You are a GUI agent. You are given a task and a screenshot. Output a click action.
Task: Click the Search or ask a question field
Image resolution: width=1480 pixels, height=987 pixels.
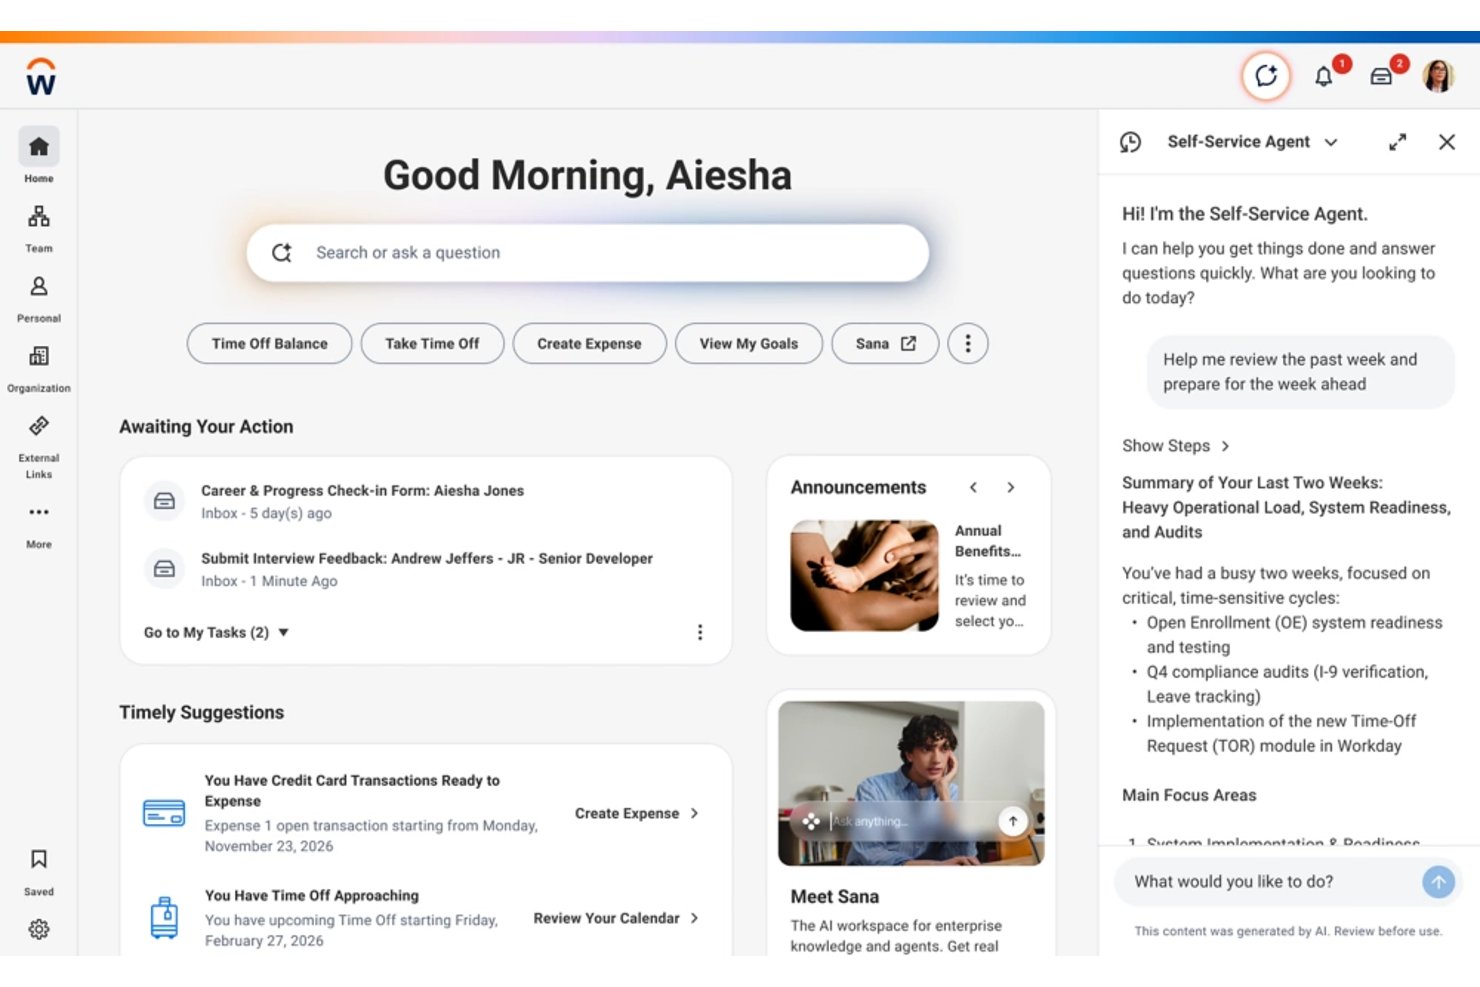point(588,253)
